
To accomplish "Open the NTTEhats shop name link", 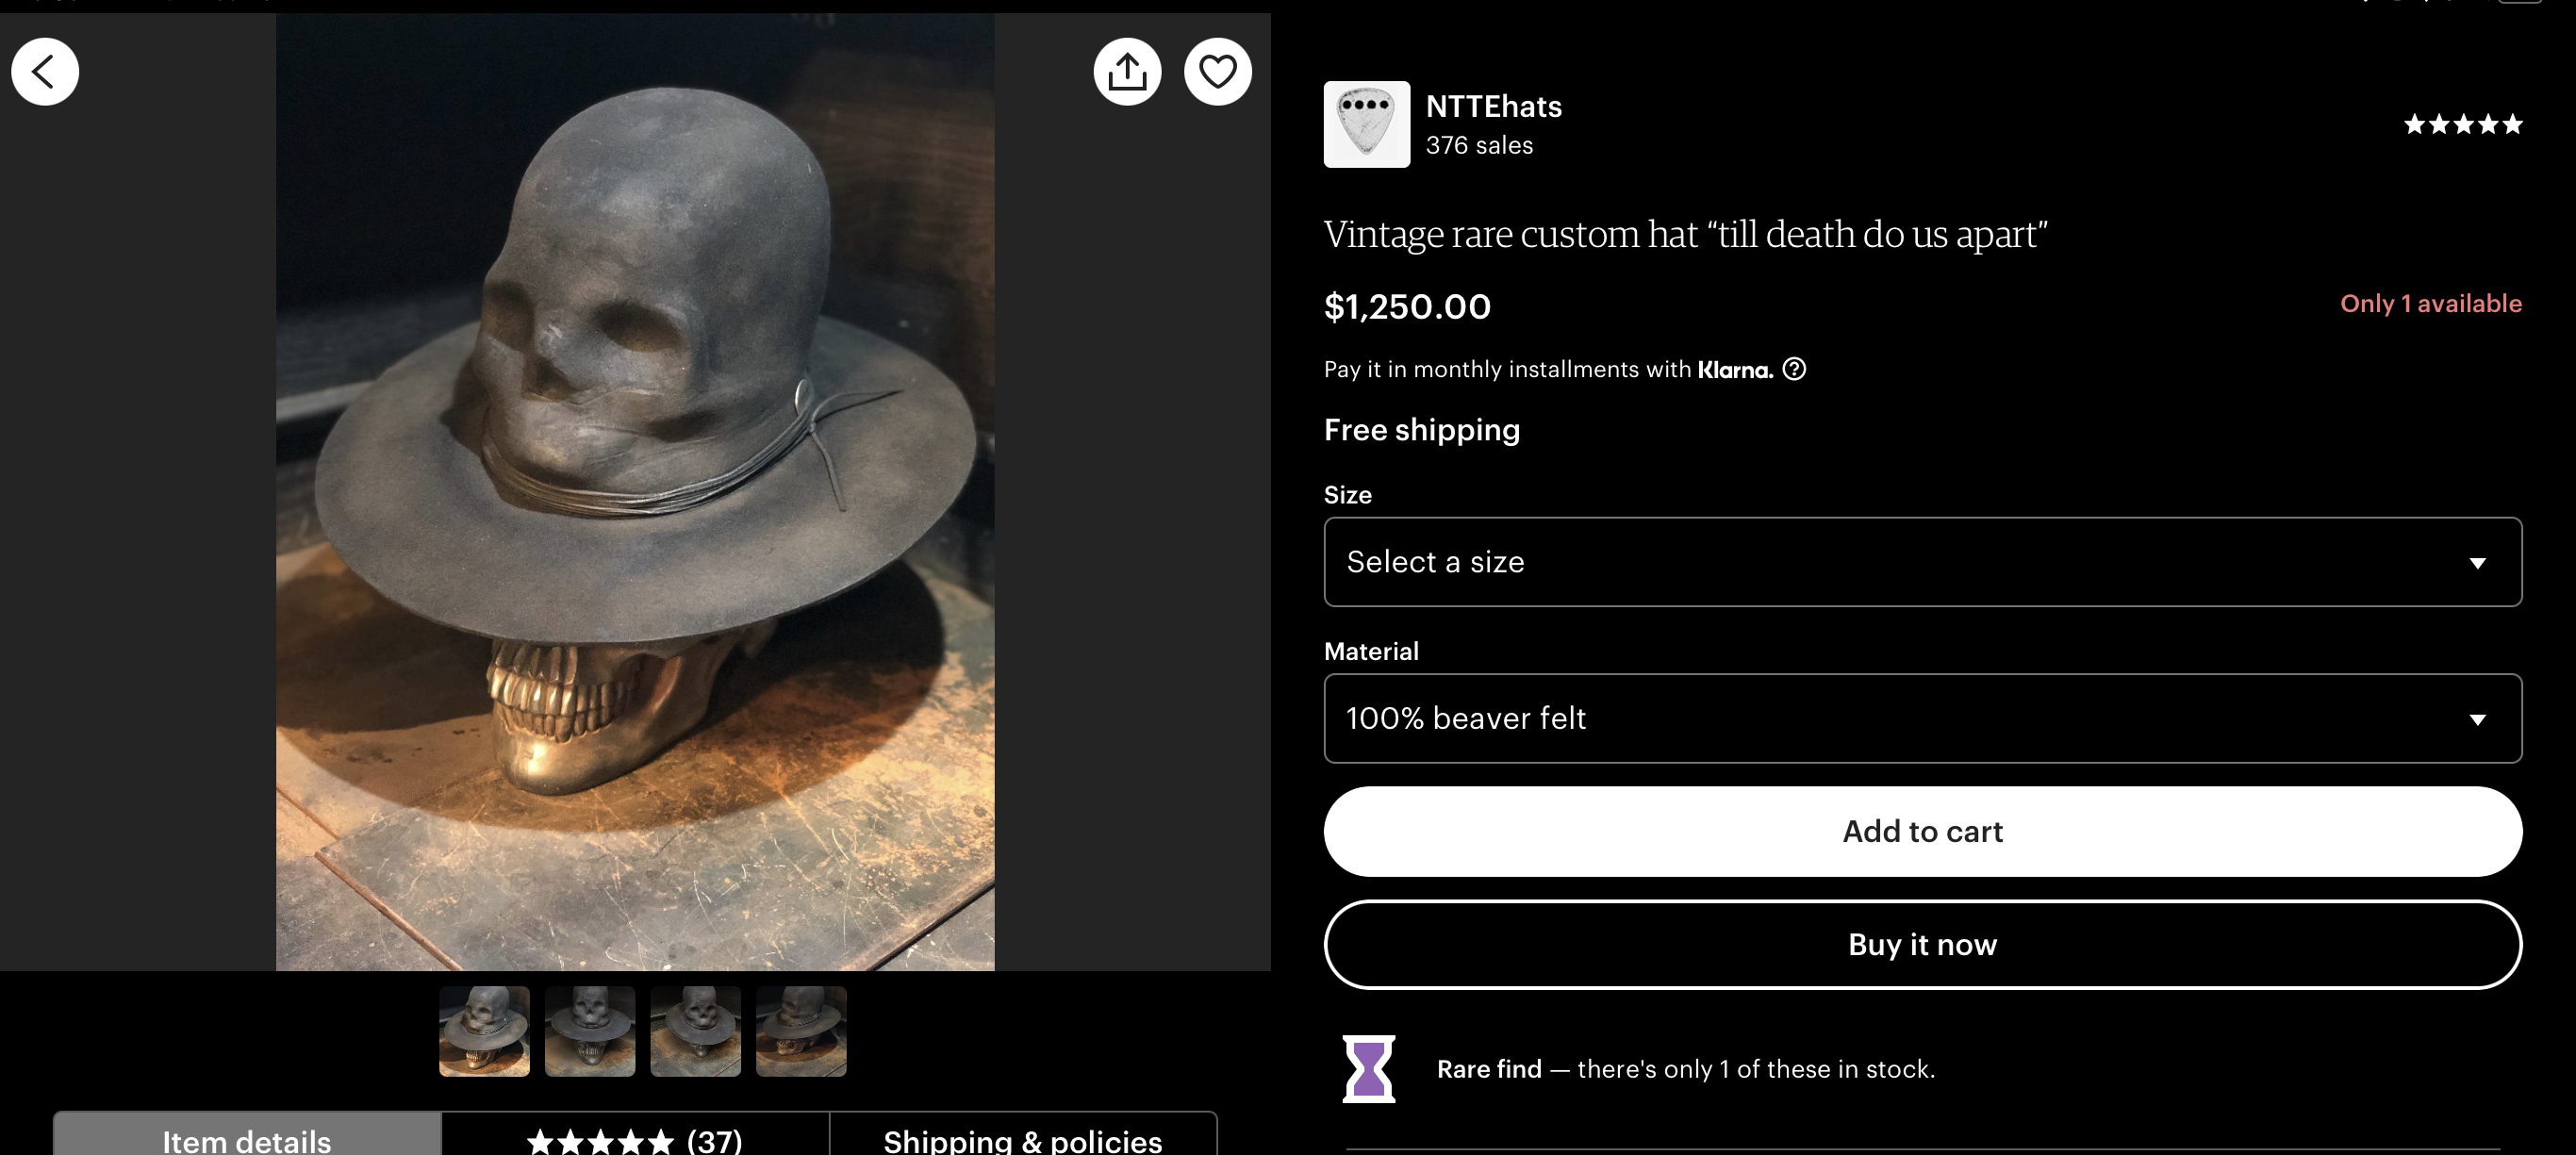I will [x=1493, y=106].
